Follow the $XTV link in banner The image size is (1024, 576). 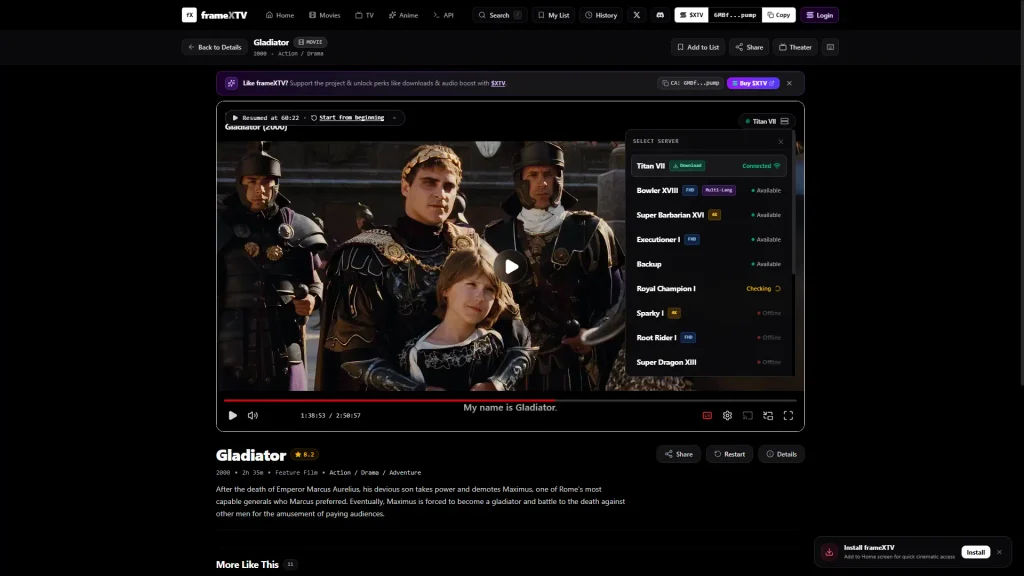pyautogui.click(x=498, y=84)
